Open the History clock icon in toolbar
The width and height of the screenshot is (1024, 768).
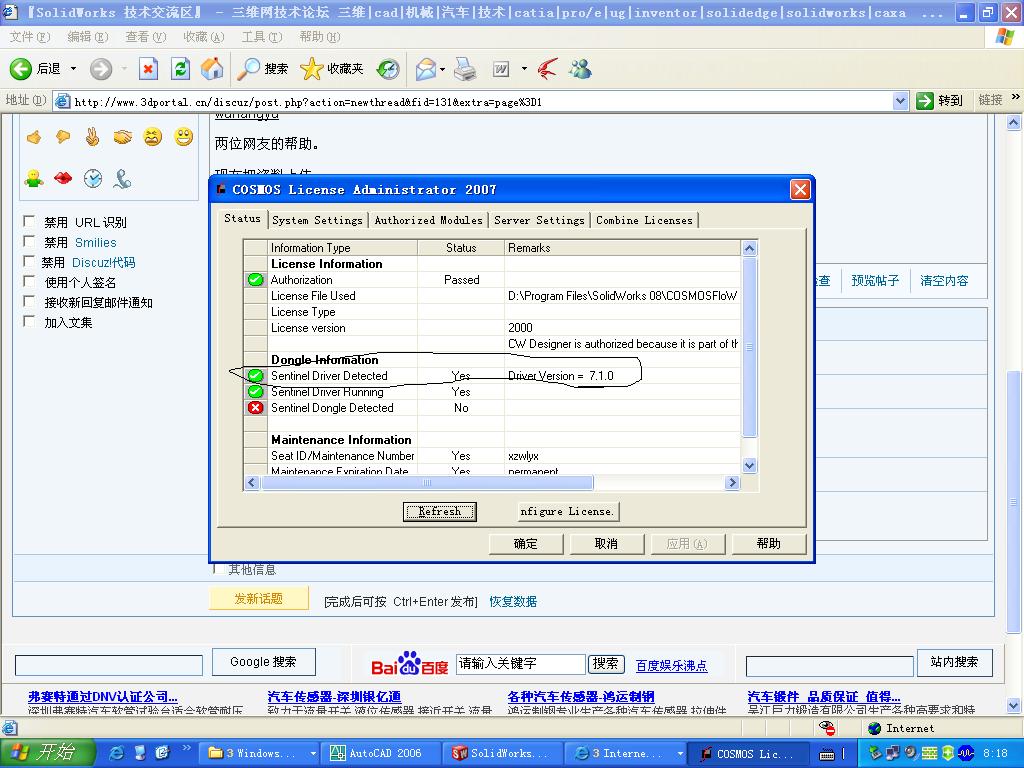[388, 69]
